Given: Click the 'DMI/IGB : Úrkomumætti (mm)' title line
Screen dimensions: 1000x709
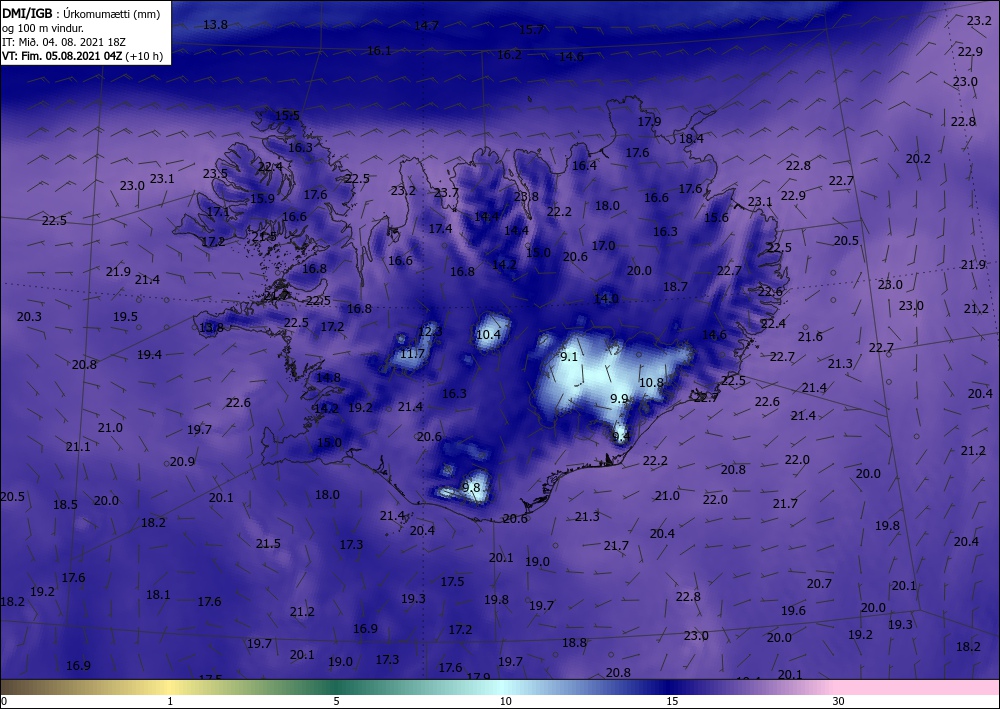Looking at the screenshot, I should coord(81,14).
